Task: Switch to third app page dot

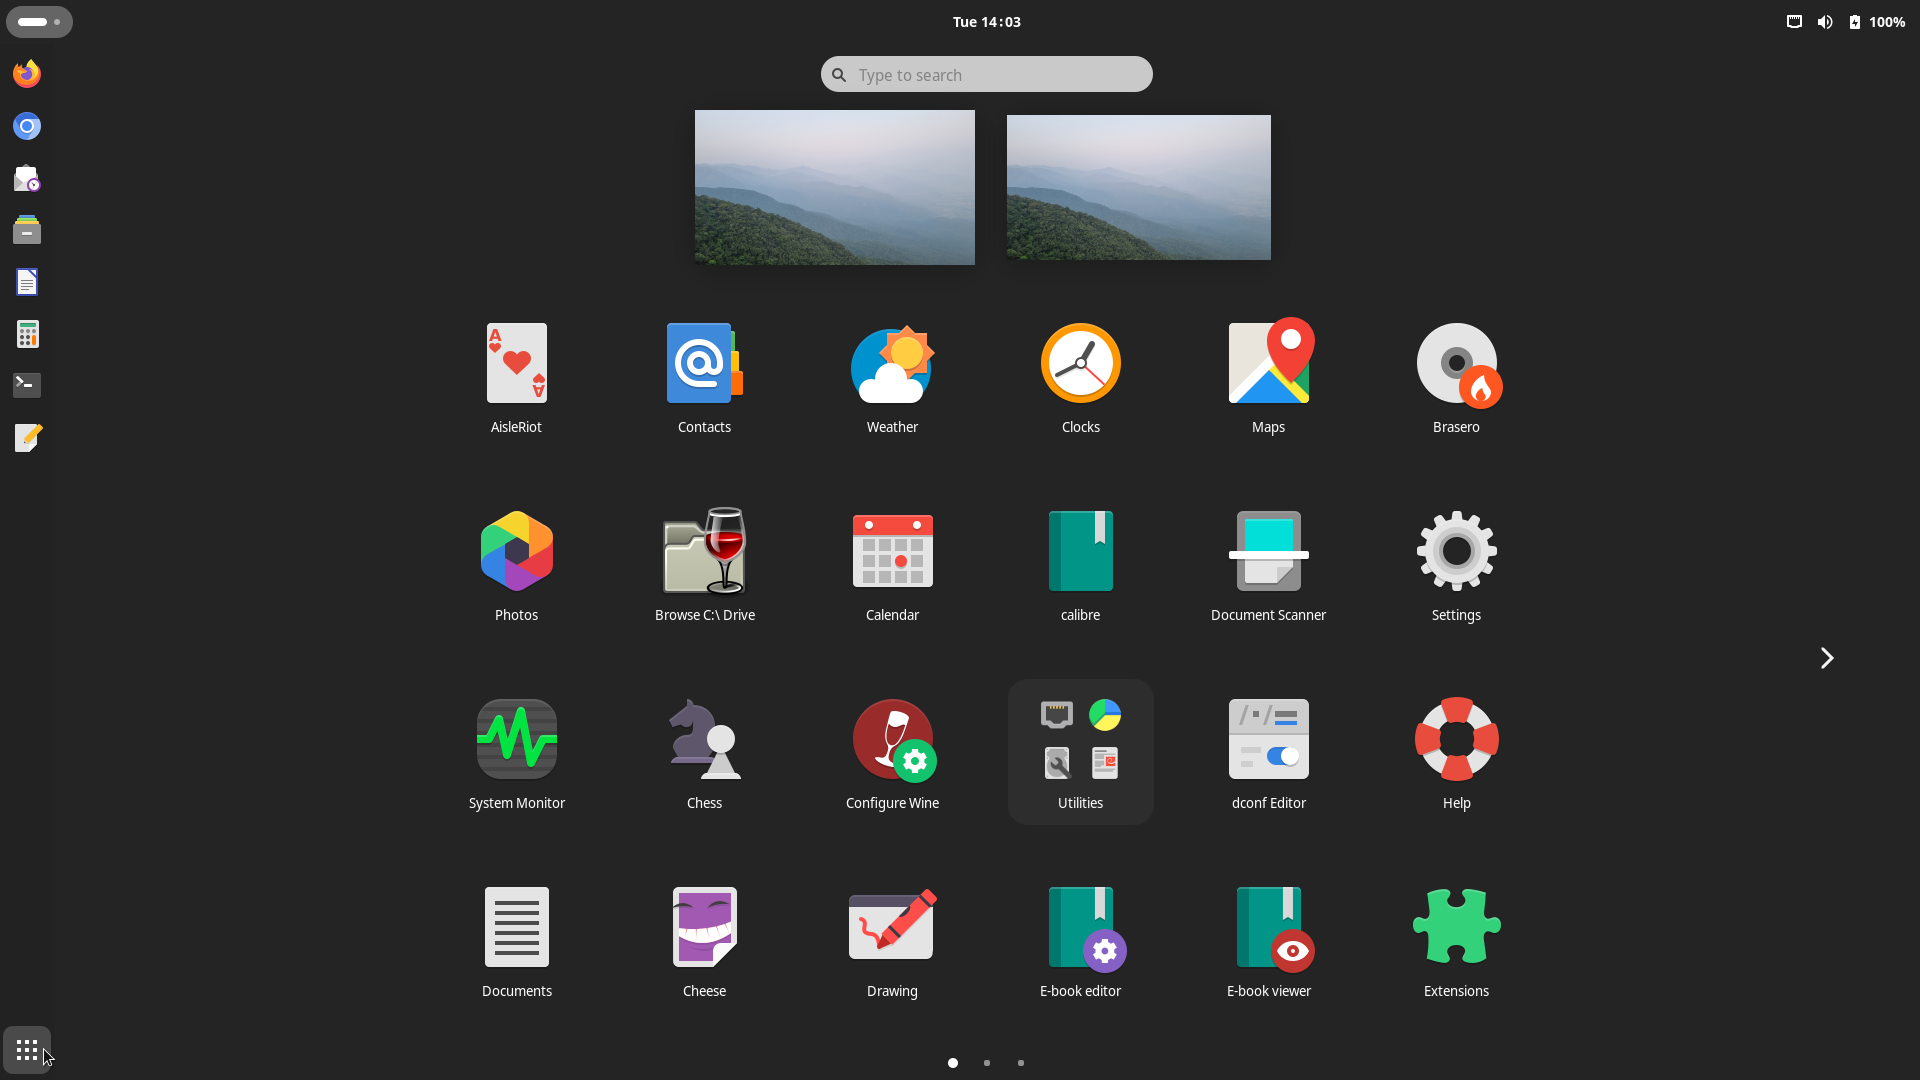Action: [x=1021, y=1063]
